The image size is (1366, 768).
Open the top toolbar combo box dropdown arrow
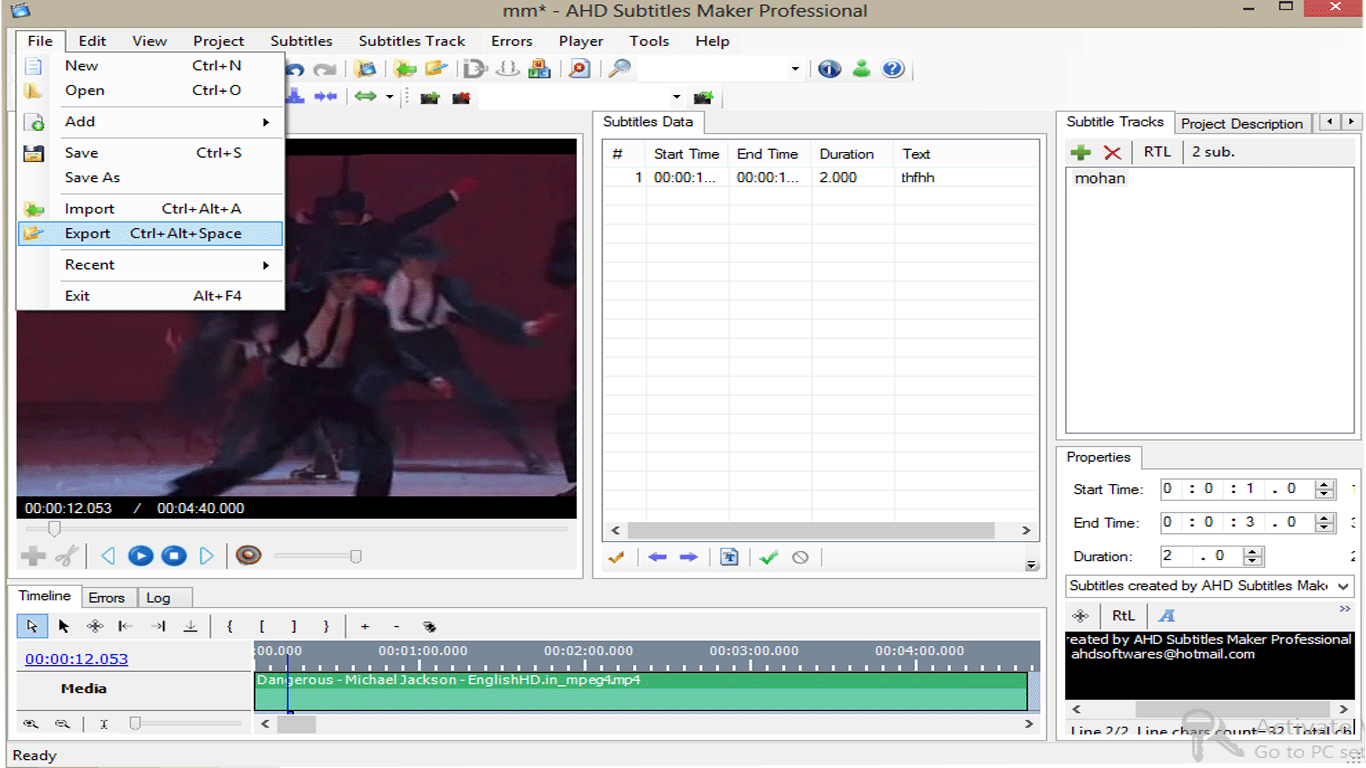point(795,69)
